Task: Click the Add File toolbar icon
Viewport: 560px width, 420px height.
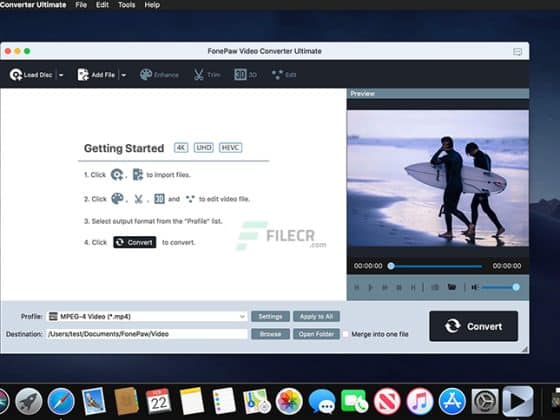Action: 83,75
